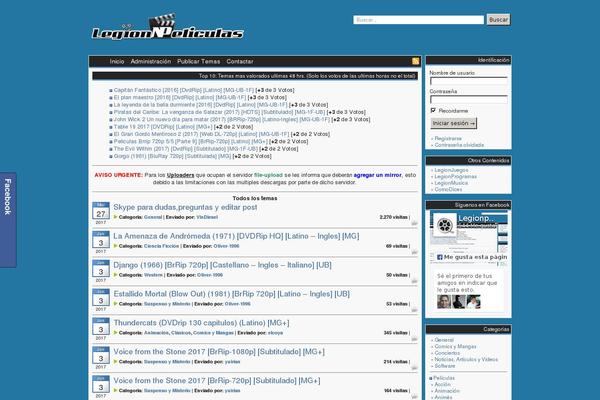Click Facebook page profile picture
The image size is (600, 400).
445,225
